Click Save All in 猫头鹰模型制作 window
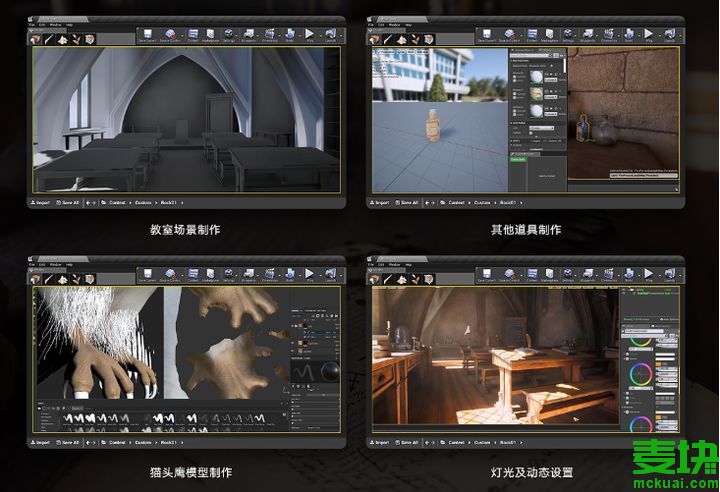Image resolution: width=720 pixels, height=492 pixels. click(x=68, y=442)
